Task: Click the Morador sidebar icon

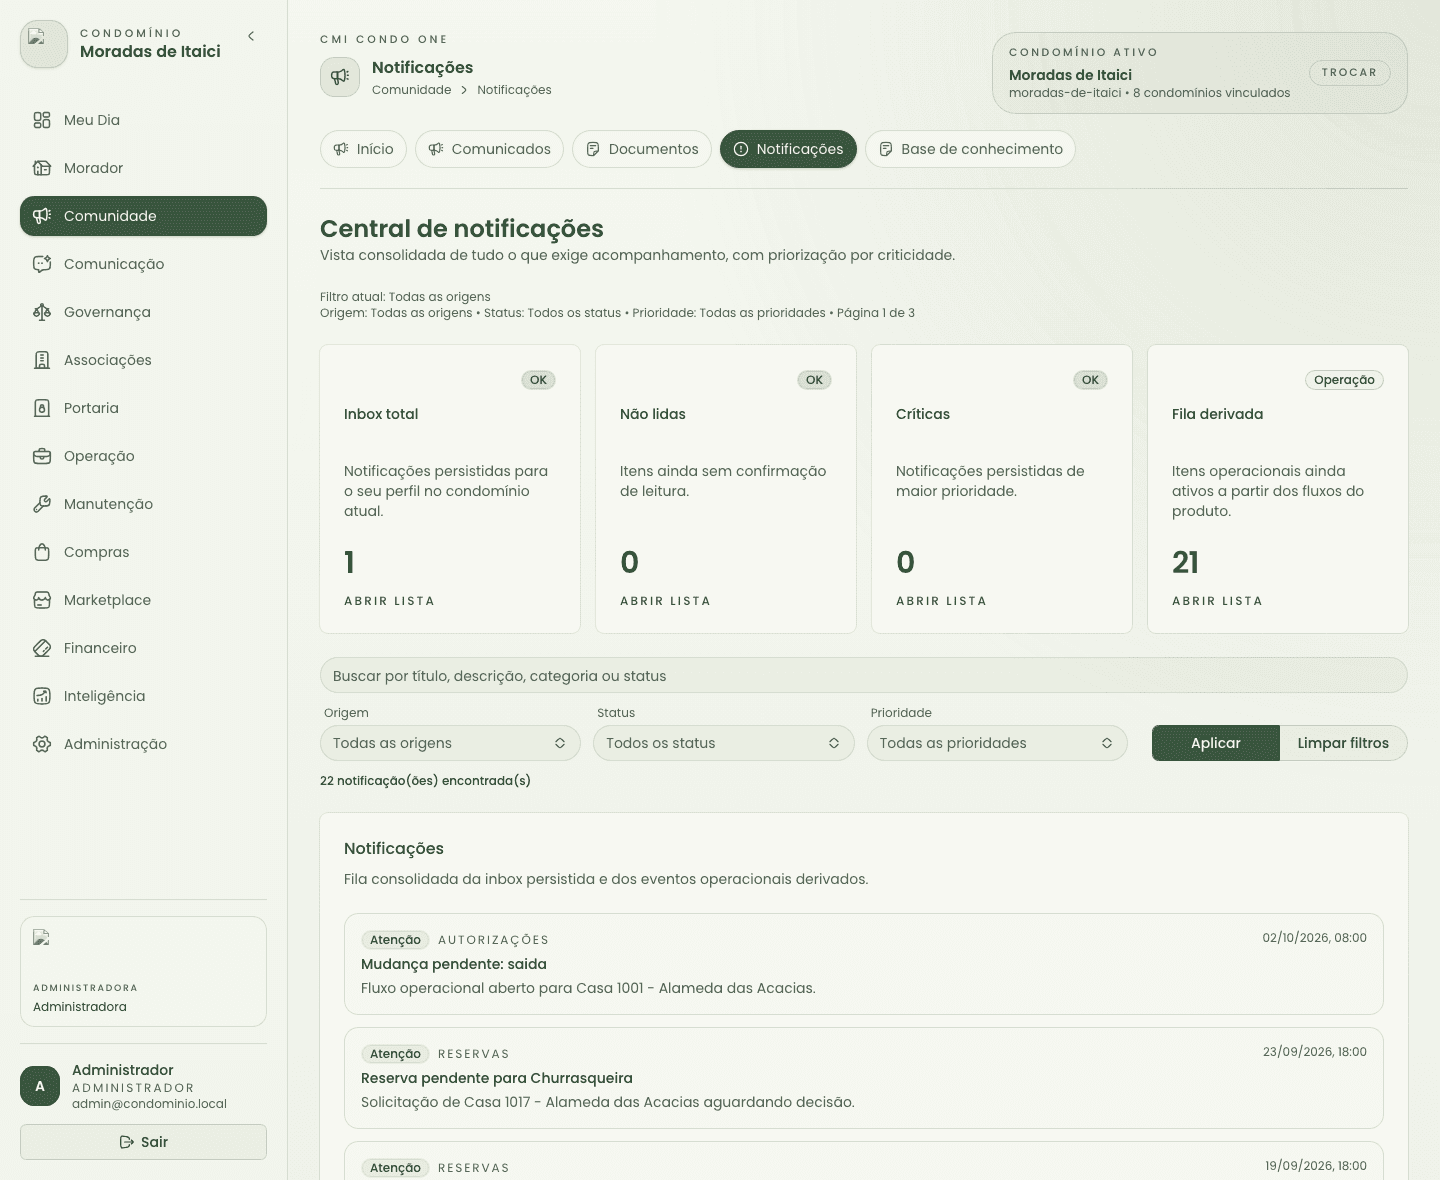Action: 42,168
